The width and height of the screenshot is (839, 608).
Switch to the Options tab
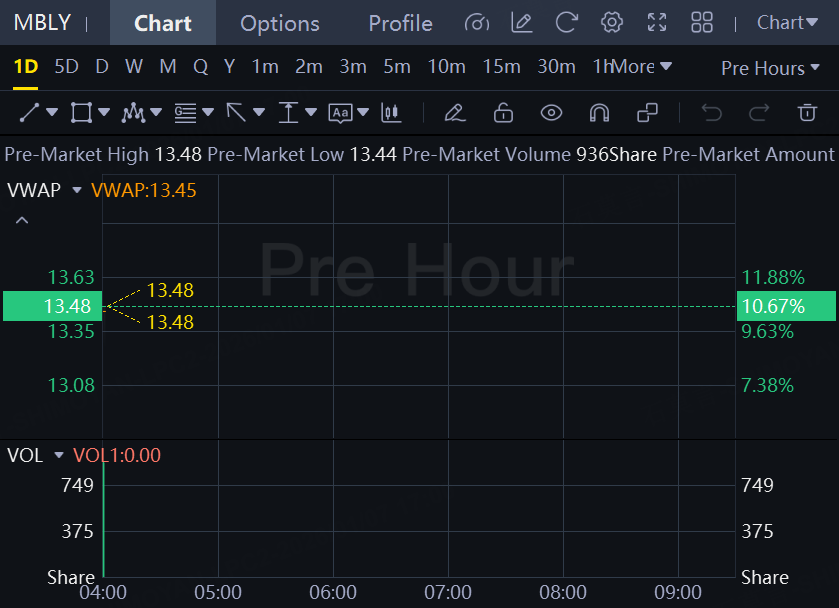click(x=280, y=24)
